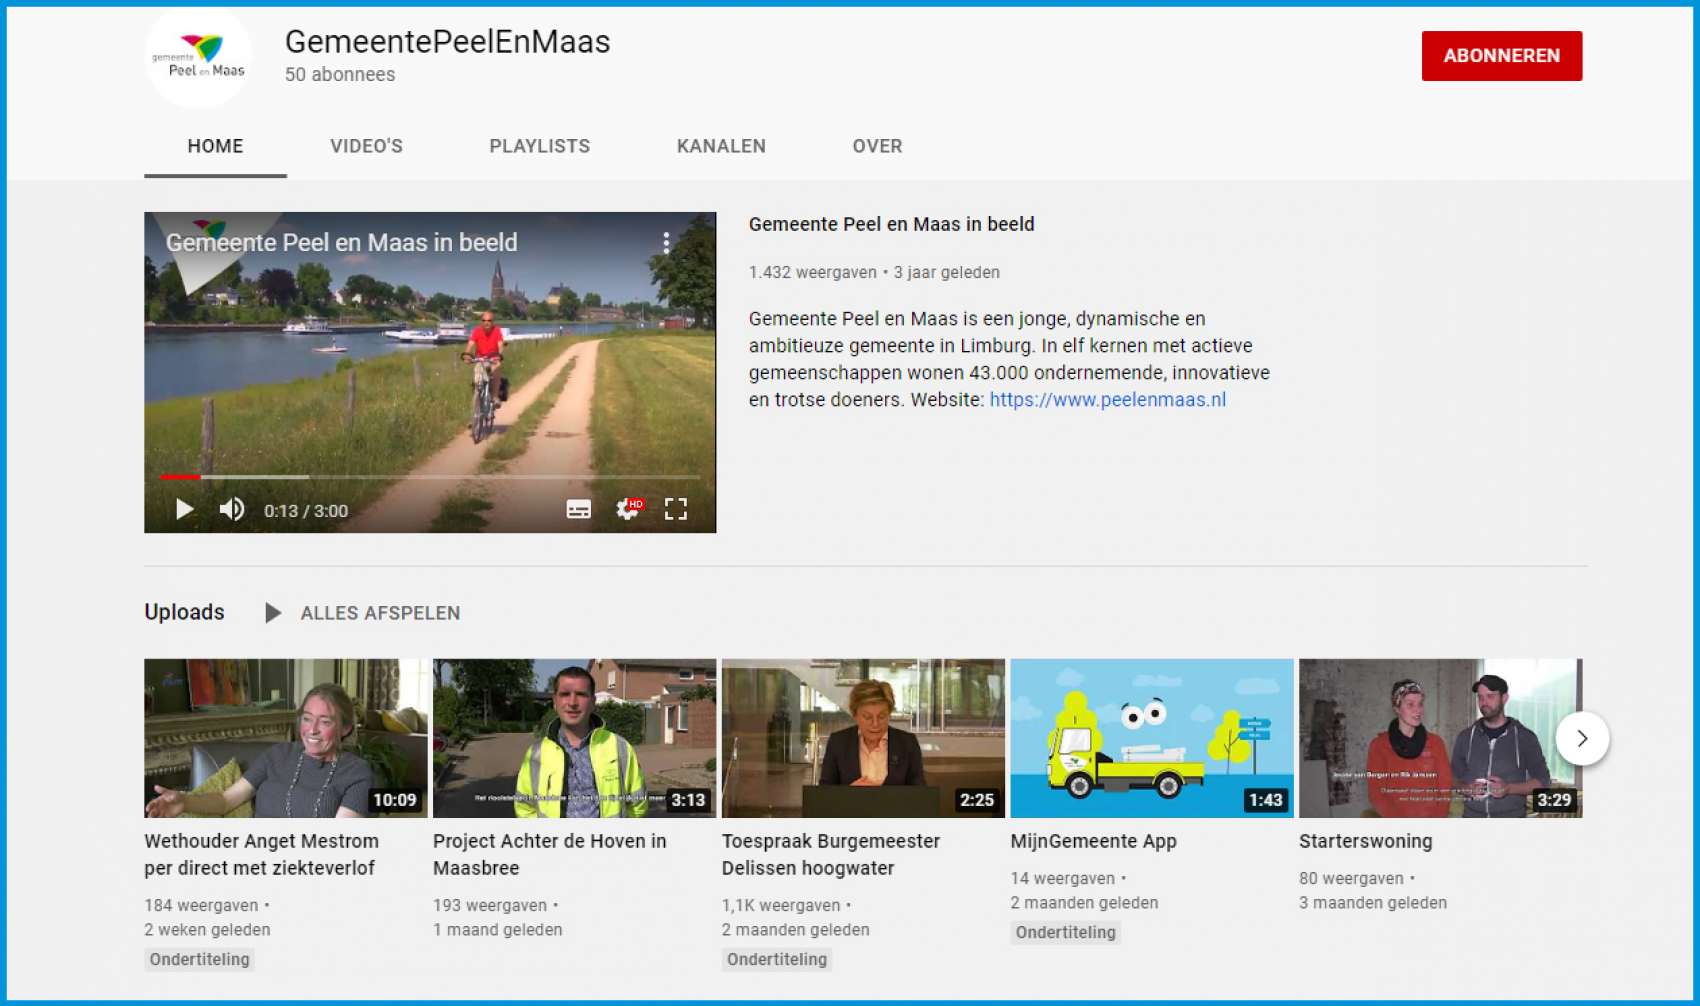
Task: Click Ondertiteling badge under Wethouder video
Action: (x=199, y=959)
